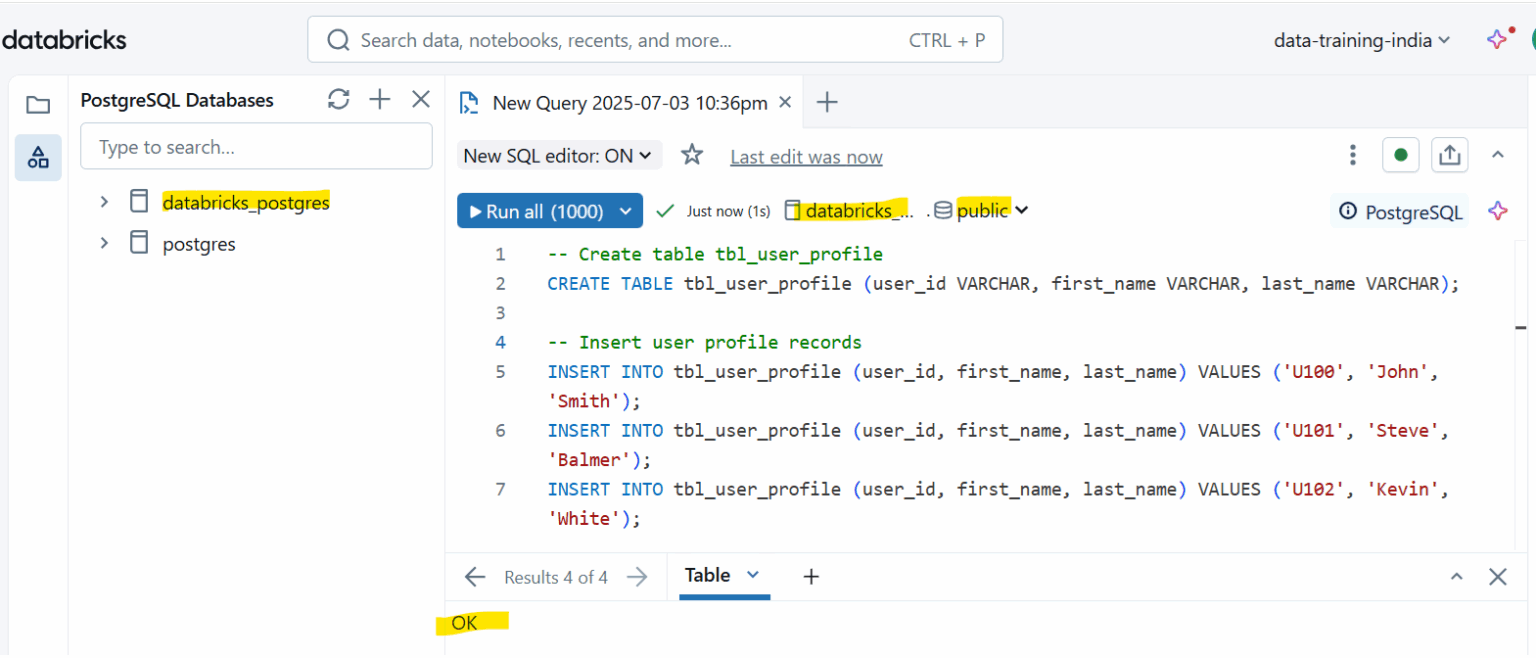This screenshot has height=658, width=1536.
Task: Star the current query as favorite
Action: coord(691,156)
